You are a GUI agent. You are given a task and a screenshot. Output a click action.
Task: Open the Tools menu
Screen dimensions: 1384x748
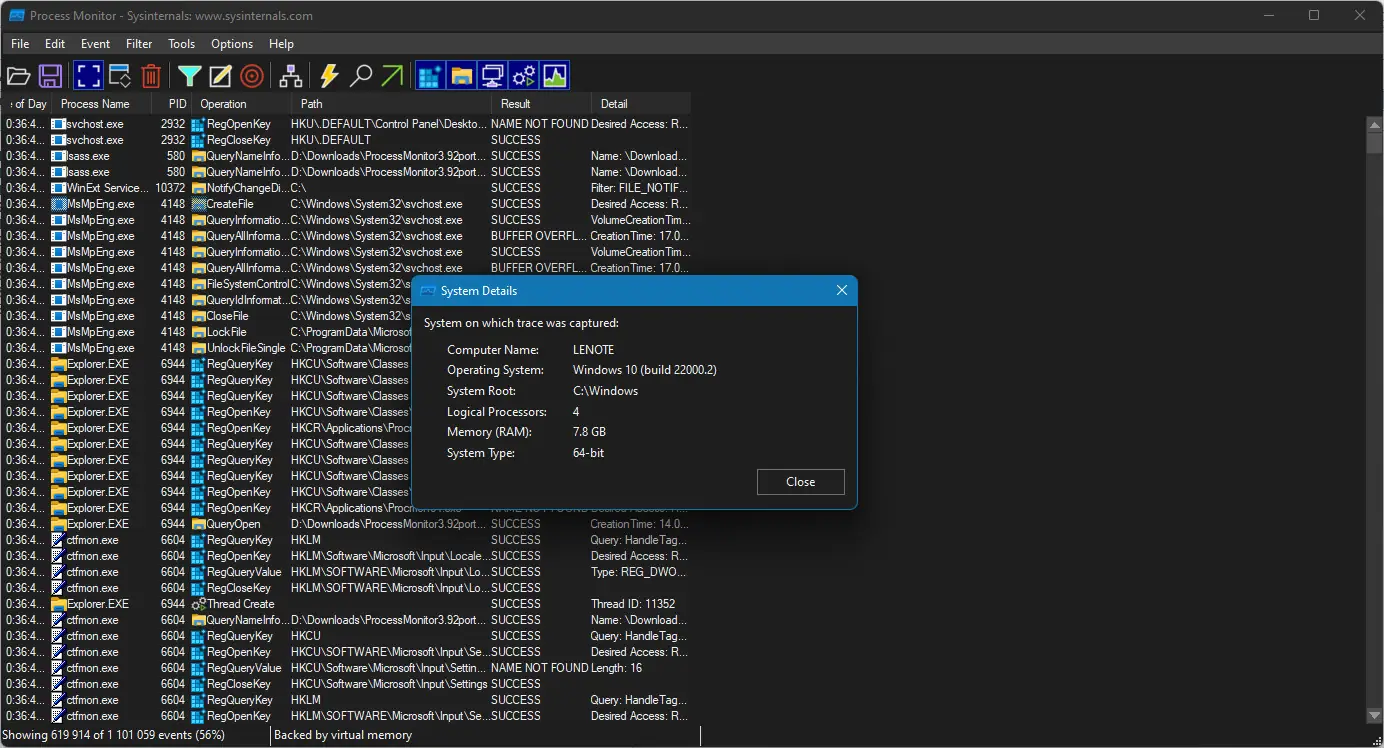(182, 44)
